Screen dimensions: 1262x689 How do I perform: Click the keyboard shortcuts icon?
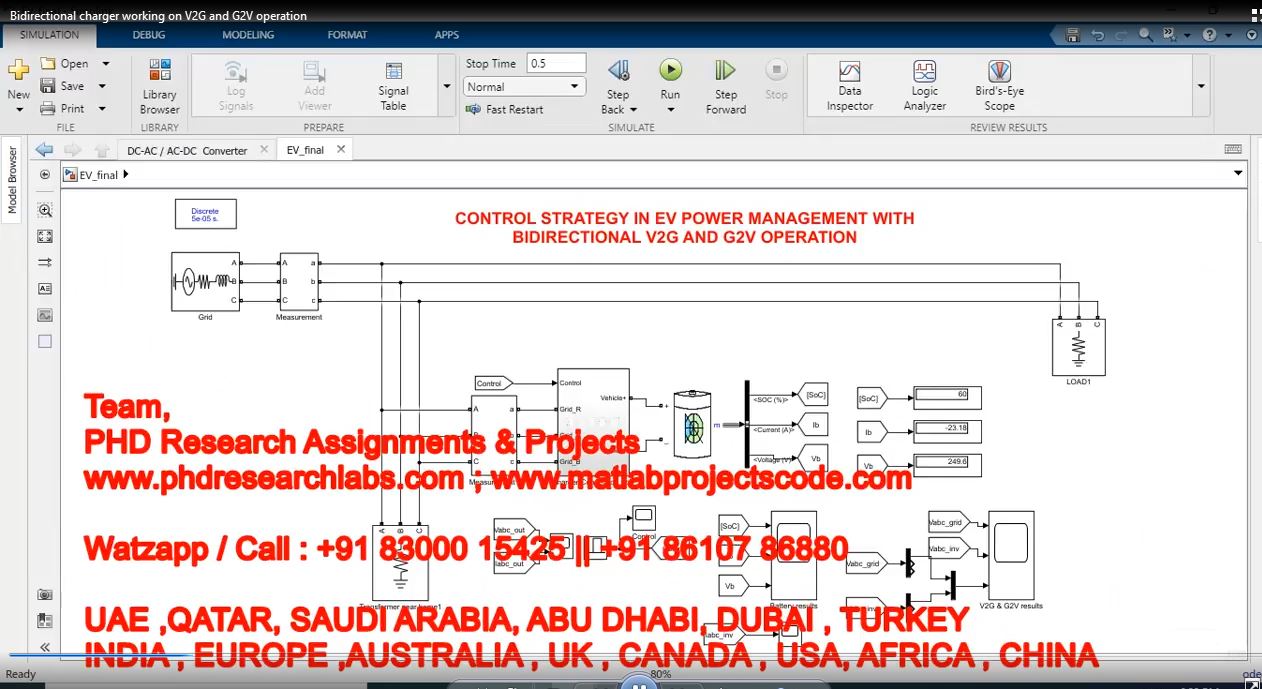pos(1235,149)
